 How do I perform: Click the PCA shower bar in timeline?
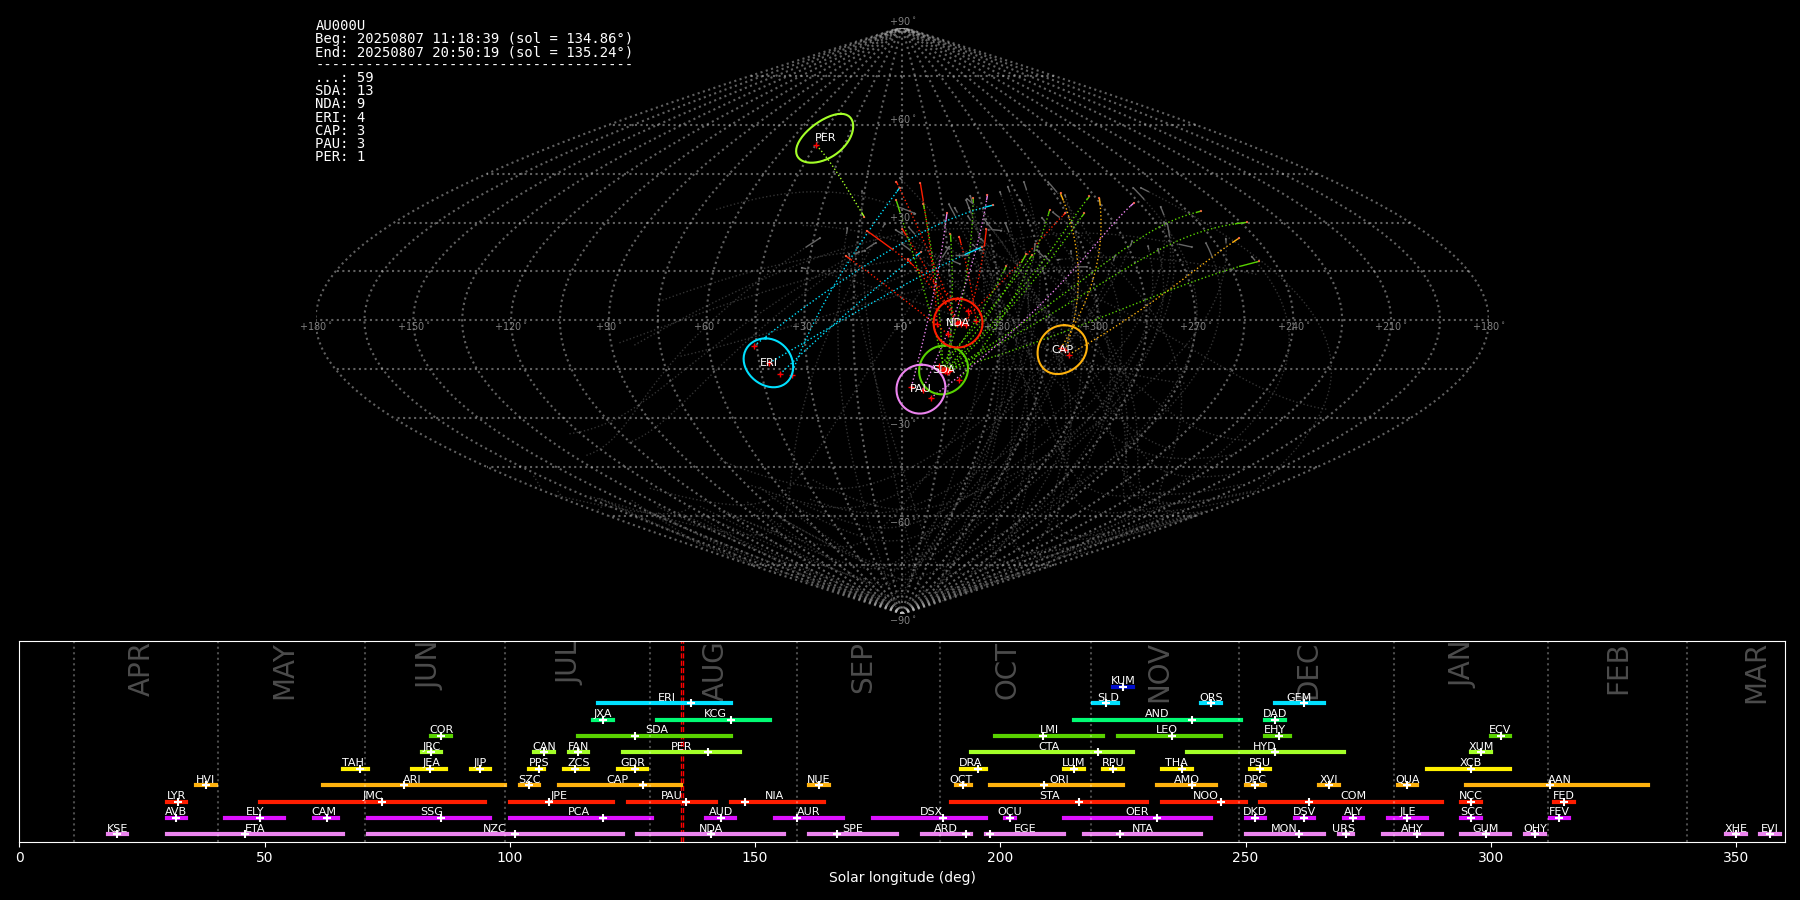click(x=580, y=818)
